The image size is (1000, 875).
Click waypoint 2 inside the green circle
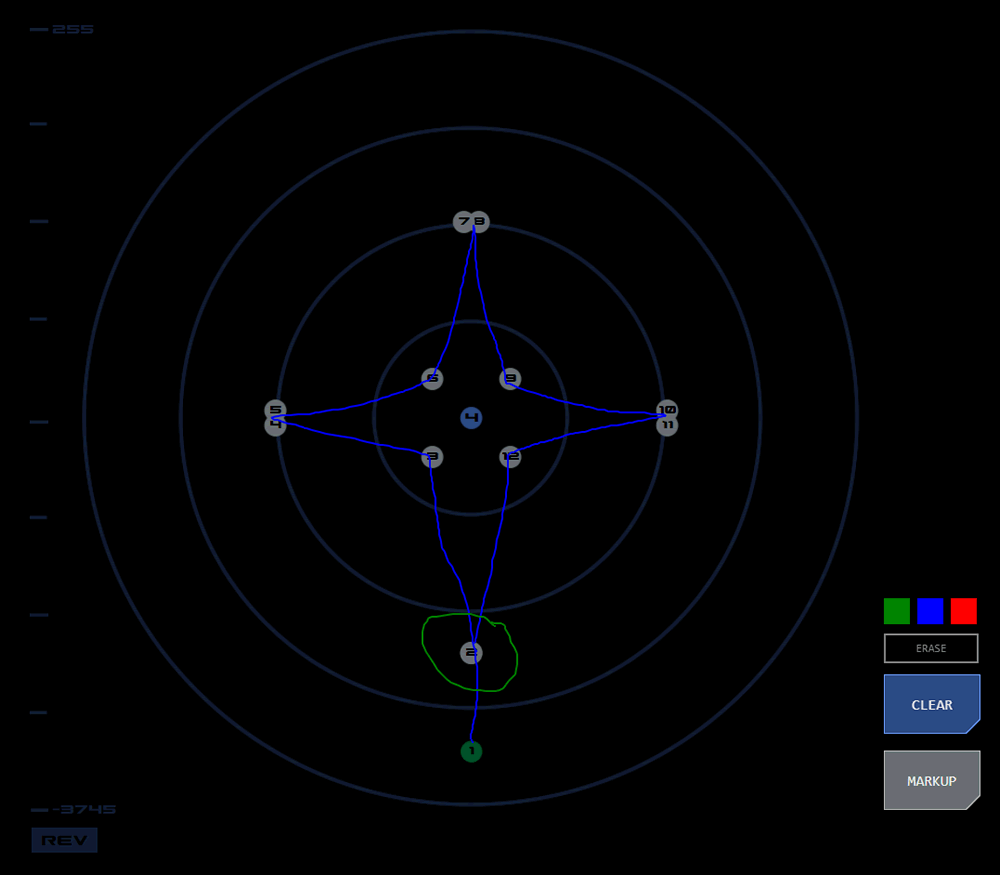471,652
